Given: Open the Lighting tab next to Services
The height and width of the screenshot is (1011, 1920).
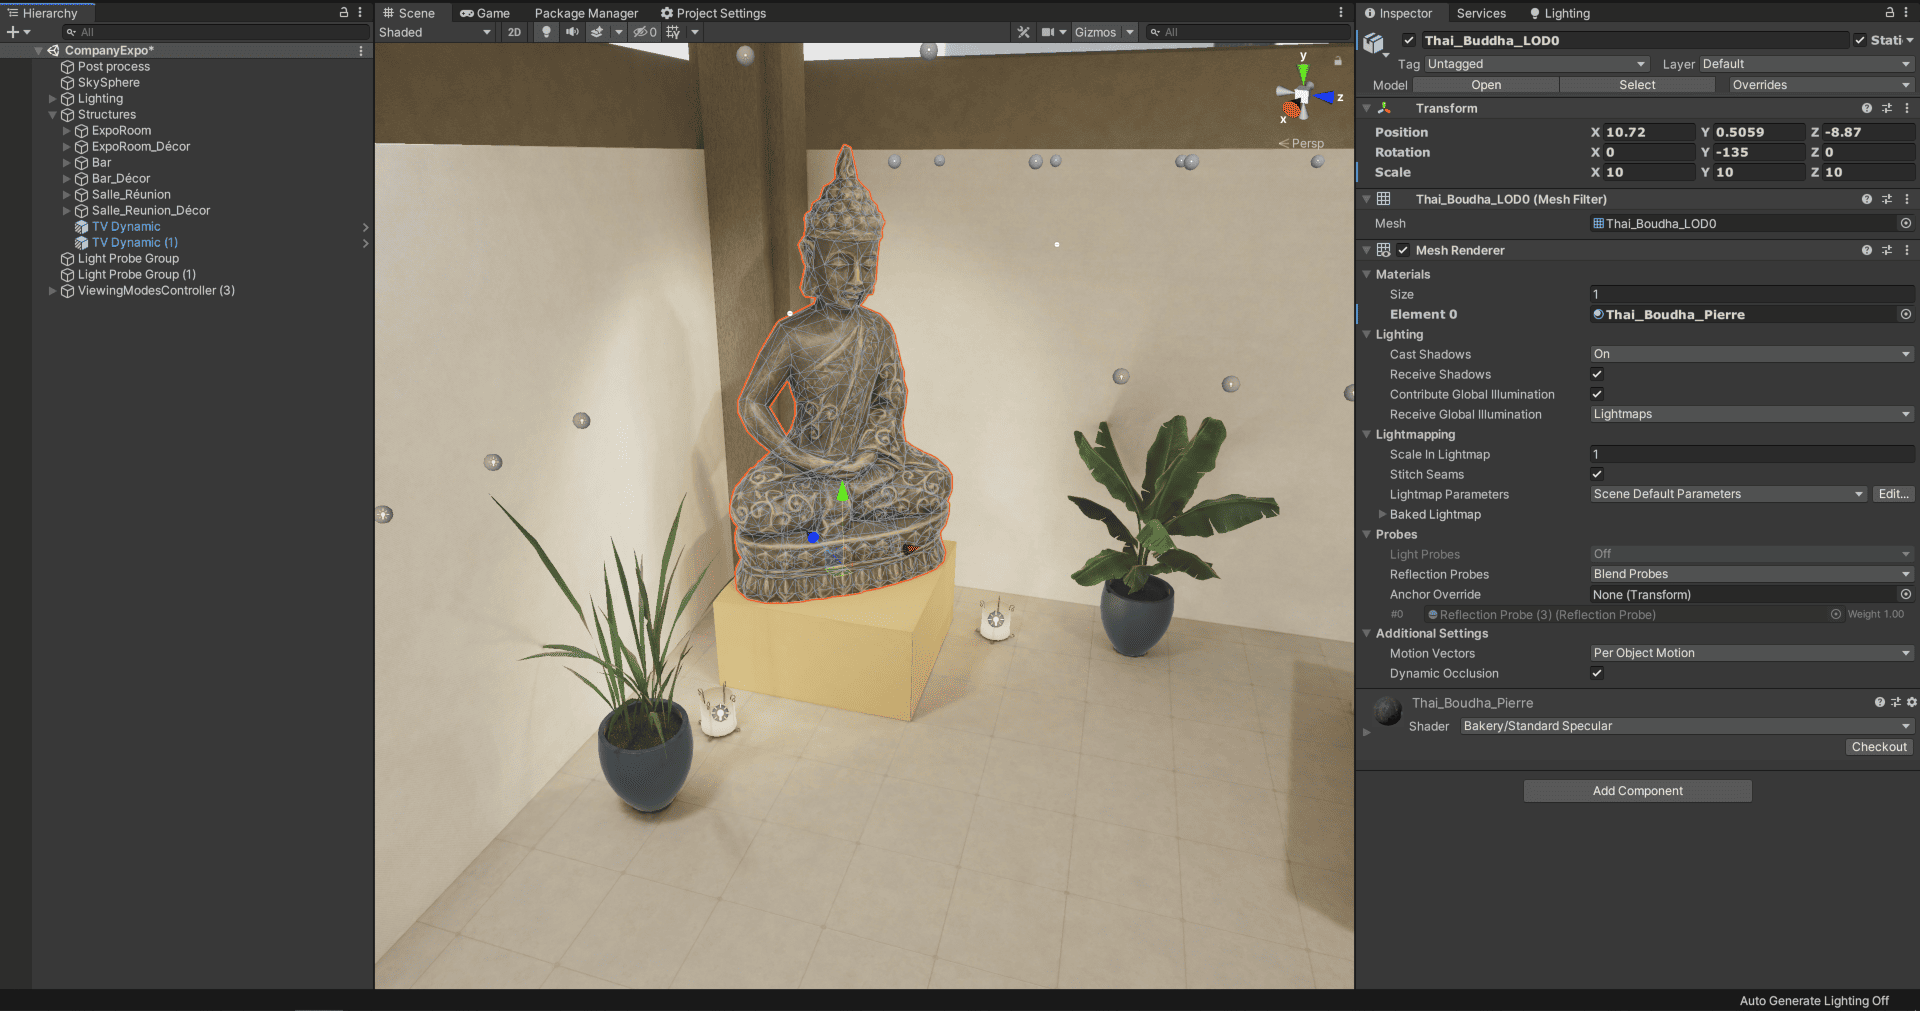Looking at the screenshot, I should [x=1560, y=13].
